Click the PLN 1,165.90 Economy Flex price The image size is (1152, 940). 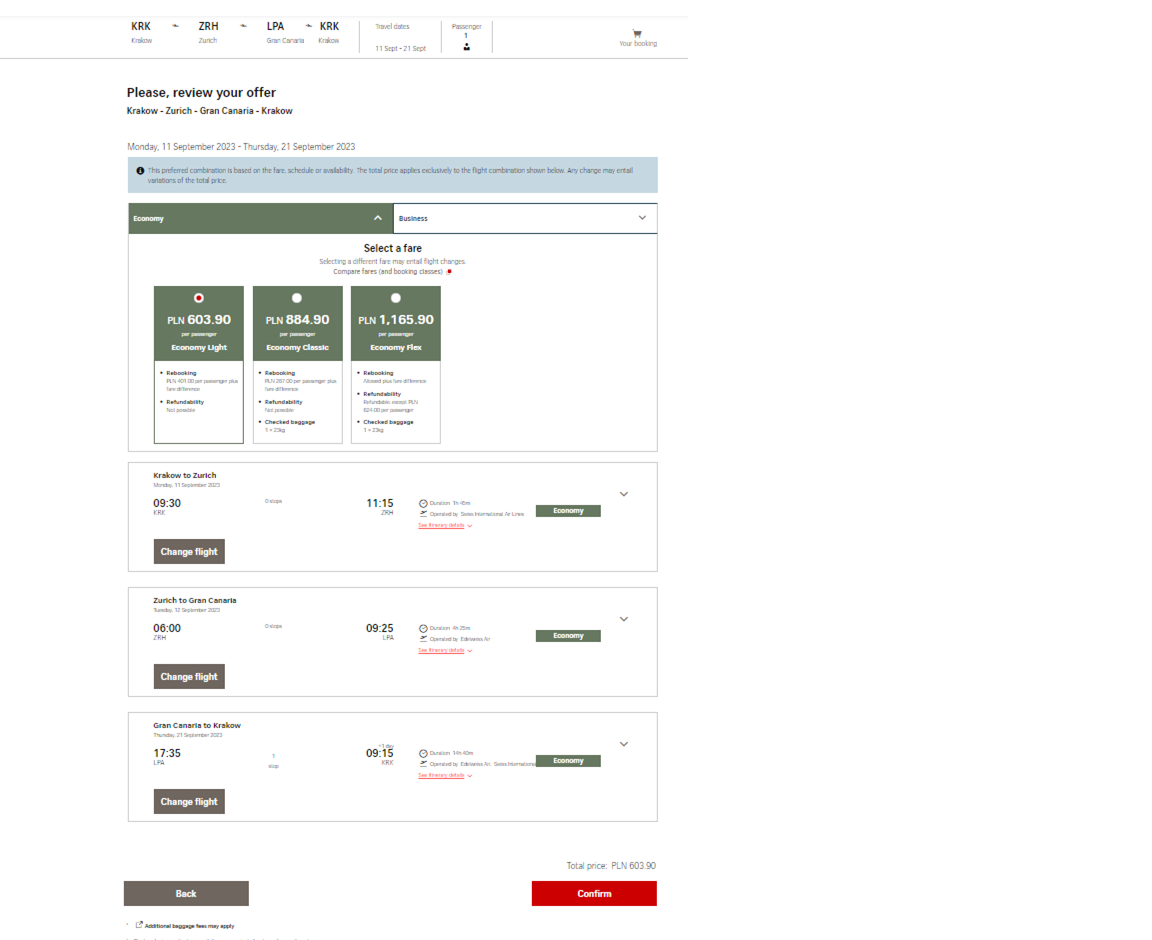[x=396, y=320]
